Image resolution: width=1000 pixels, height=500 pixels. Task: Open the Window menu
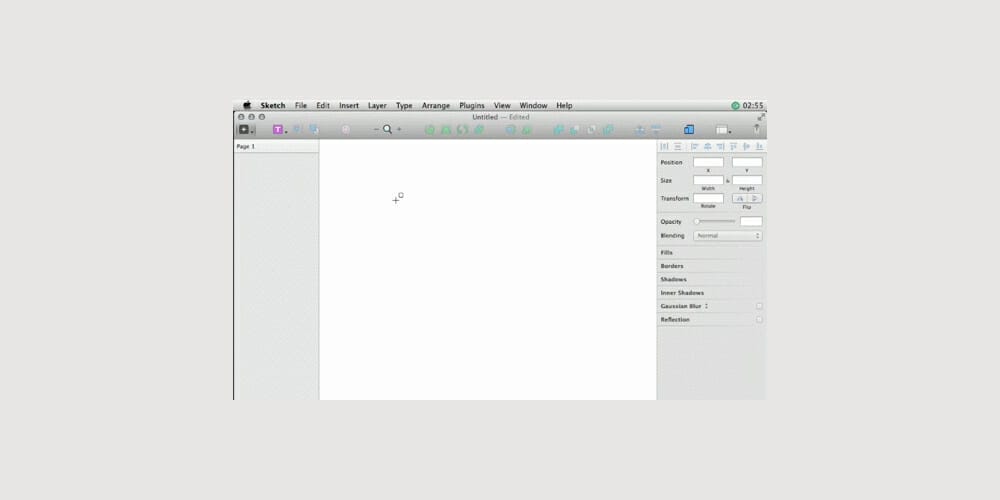point(533,106)
